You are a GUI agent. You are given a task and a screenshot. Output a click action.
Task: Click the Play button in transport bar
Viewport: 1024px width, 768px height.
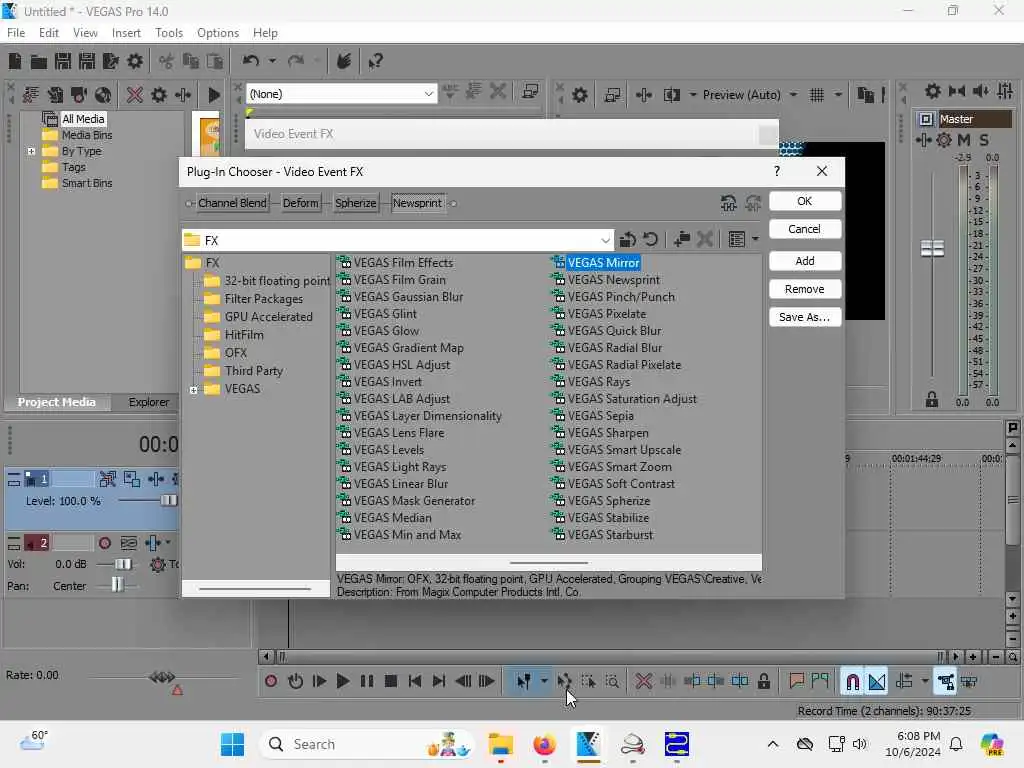click(342, 682)
